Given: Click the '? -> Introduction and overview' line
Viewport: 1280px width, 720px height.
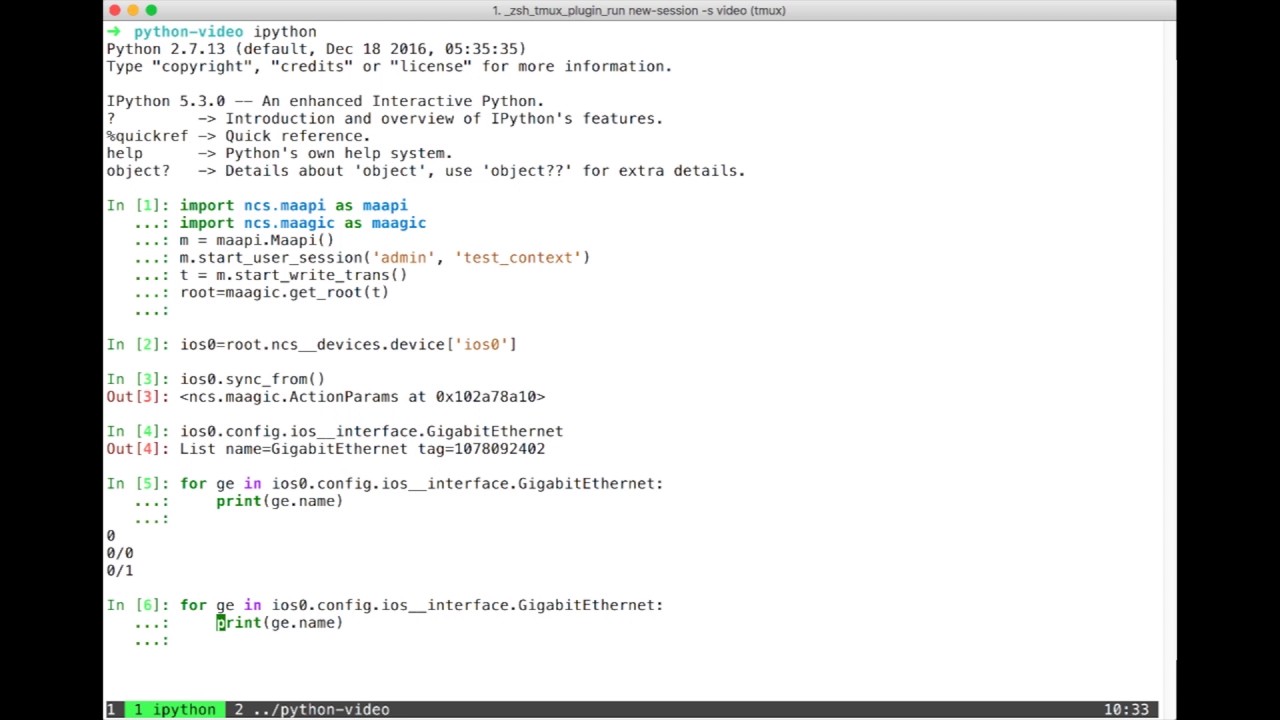Looking at the screenshot, I should pyautogui.click(x=385, y=118).
